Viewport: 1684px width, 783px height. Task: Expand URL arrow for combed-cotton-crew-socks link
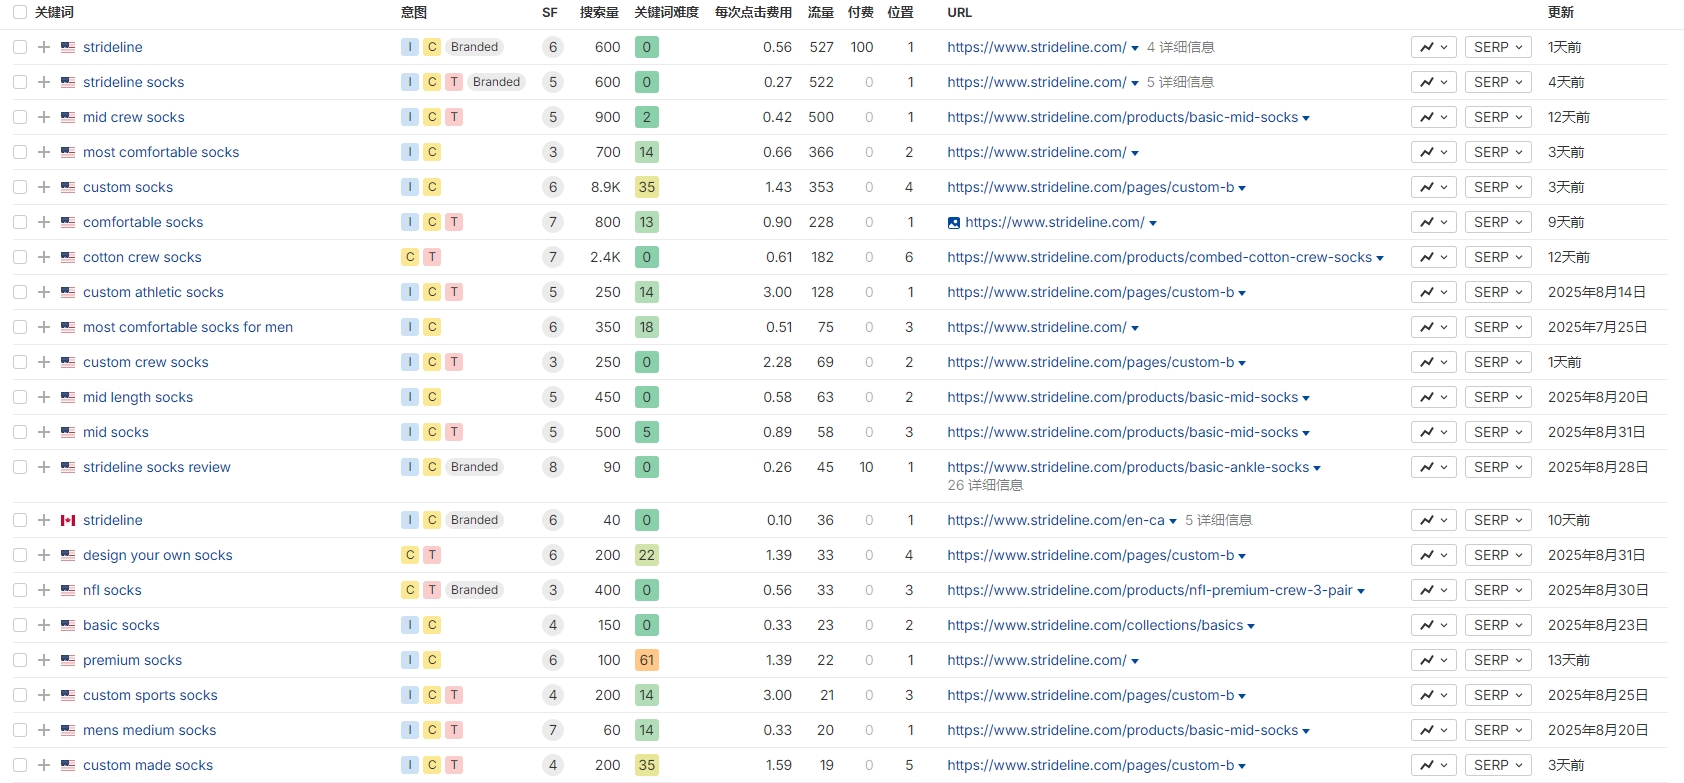(1380, 258)
